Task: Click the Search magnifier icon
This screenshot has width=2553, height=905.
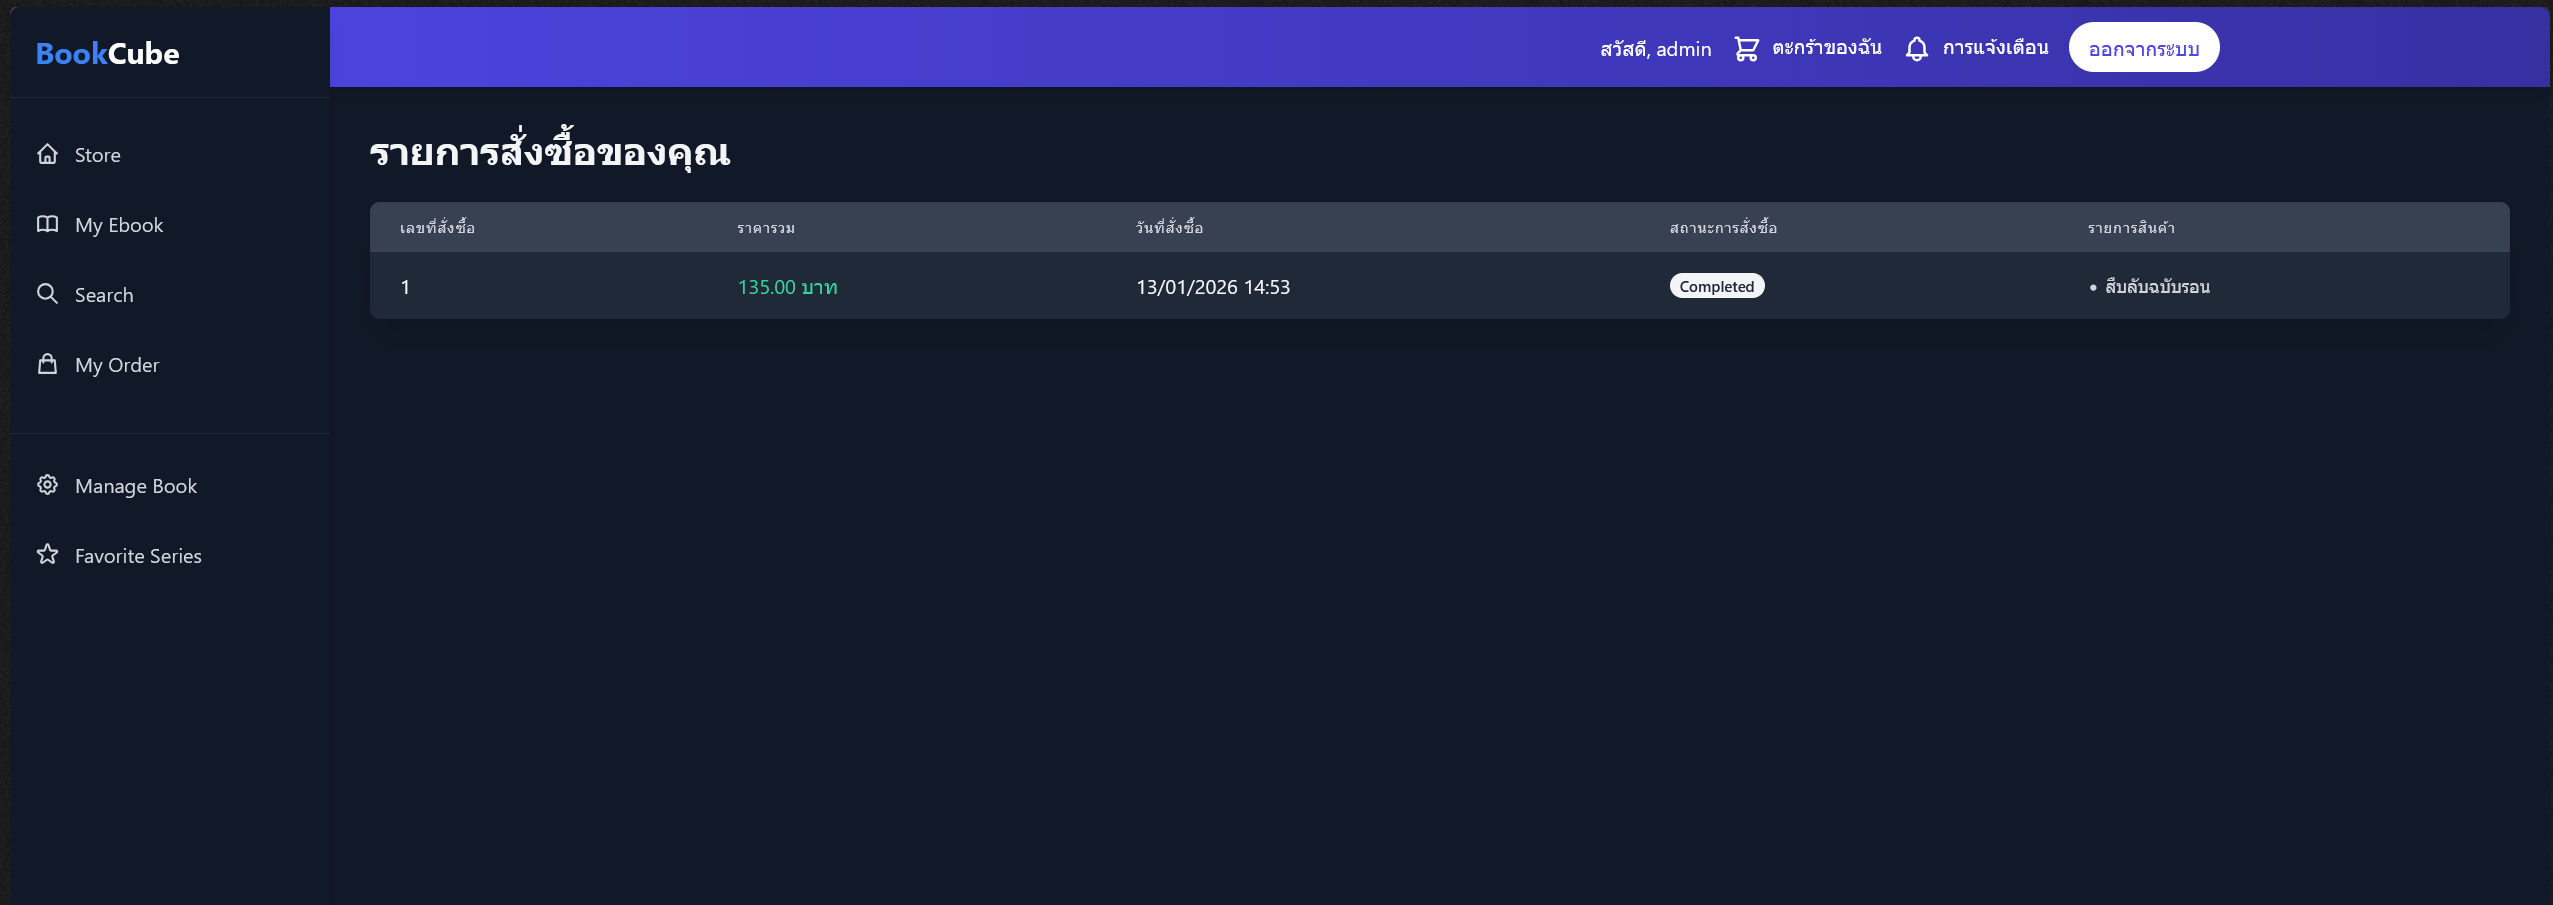Action: coord(47,293)
